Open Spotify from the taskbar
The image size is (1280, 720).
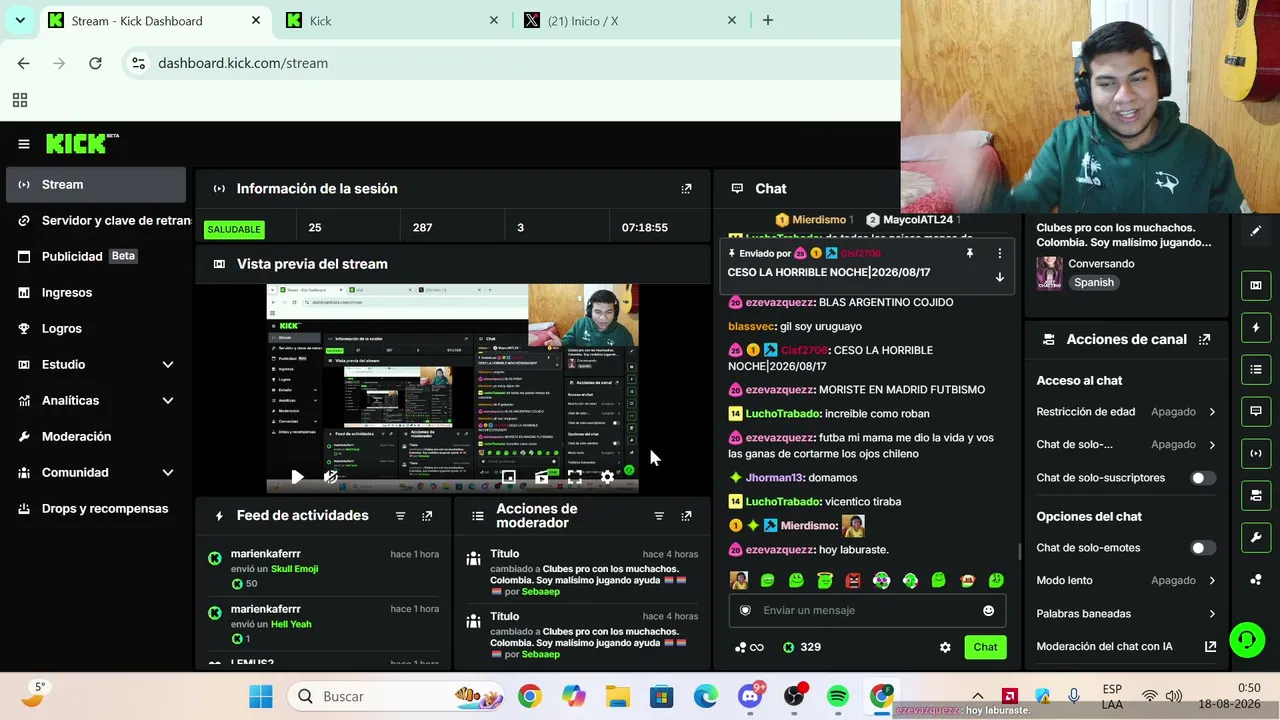point(838,696)
